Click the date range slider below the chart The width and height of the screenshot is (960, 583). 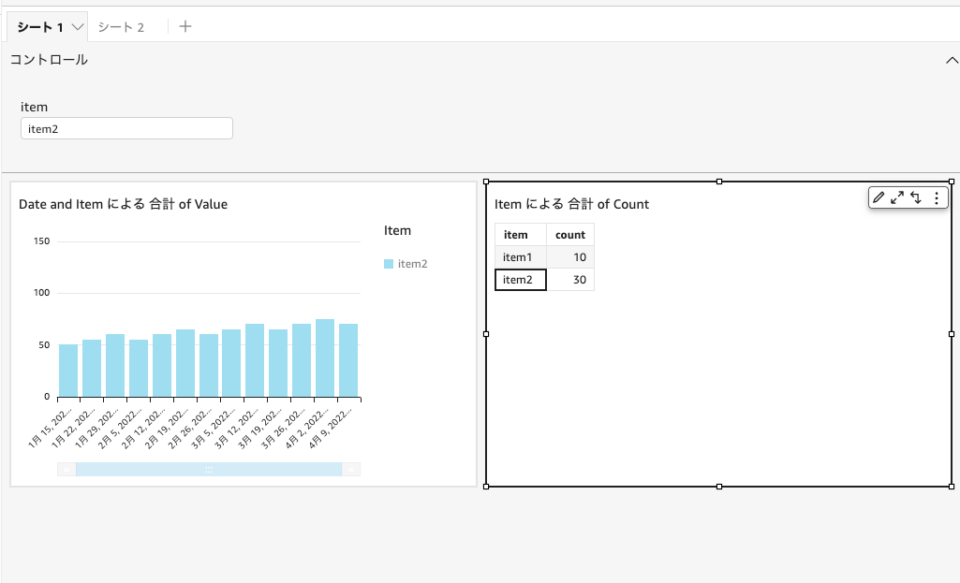point(210,468)
